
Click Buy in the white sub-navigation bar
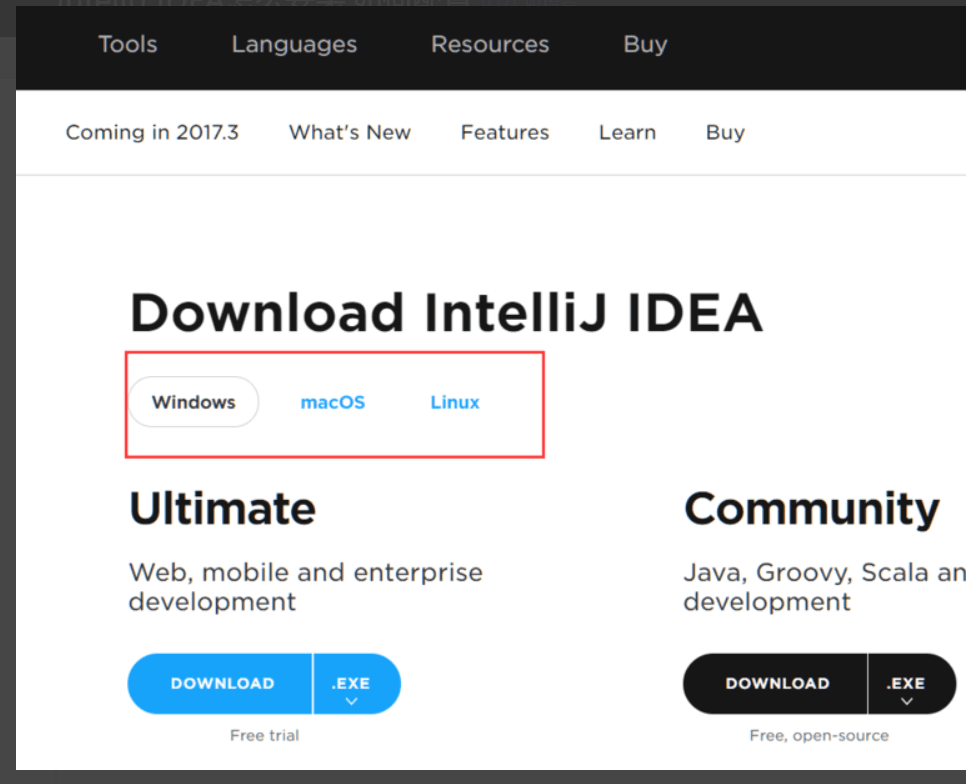[725, 132]
